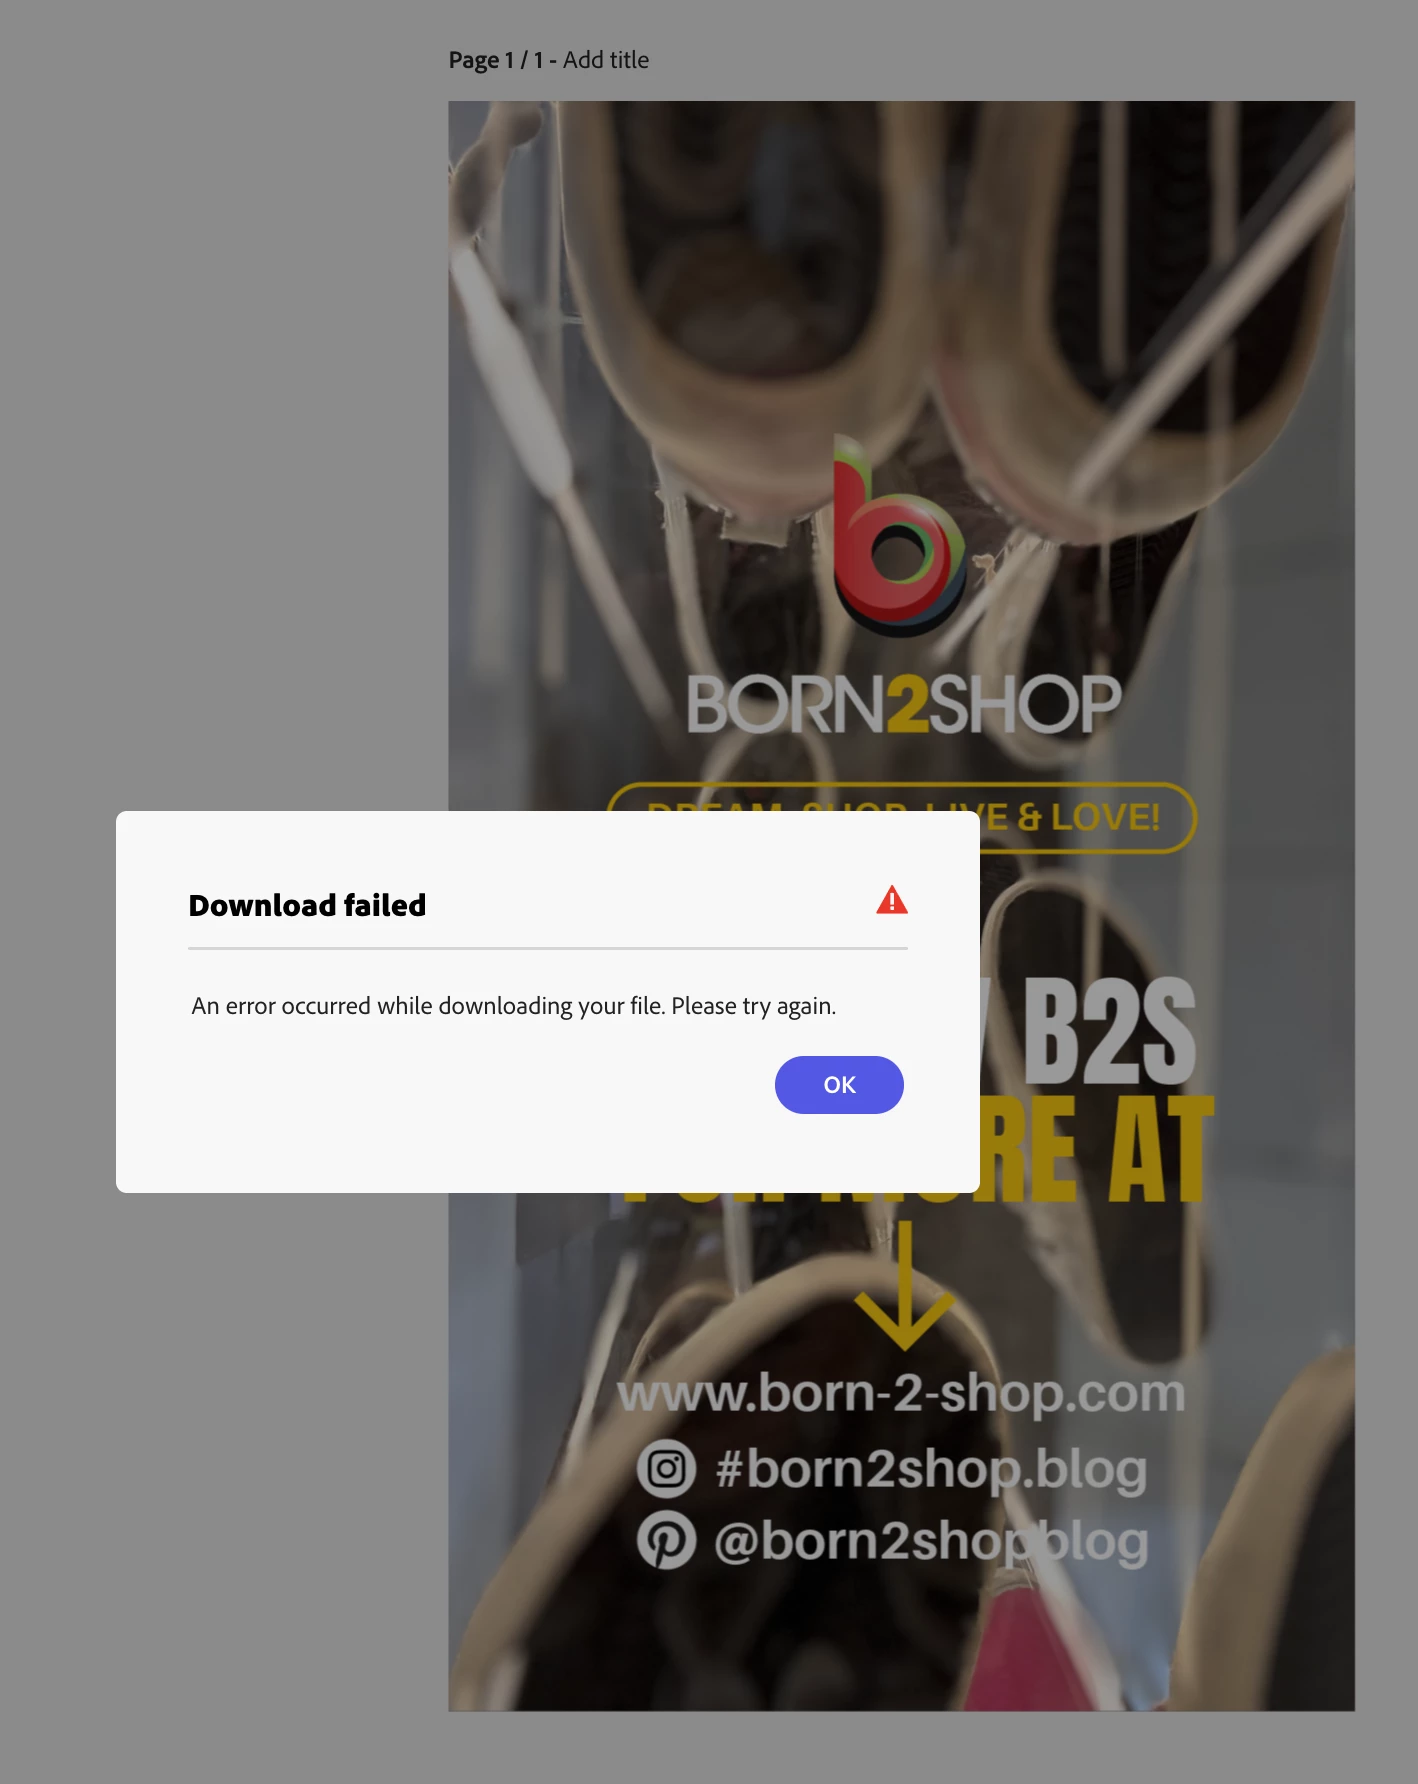Click the red warning triangle icon
Image resolution: width=1418 pixels, height=1784 pixels.
[892, 900]
